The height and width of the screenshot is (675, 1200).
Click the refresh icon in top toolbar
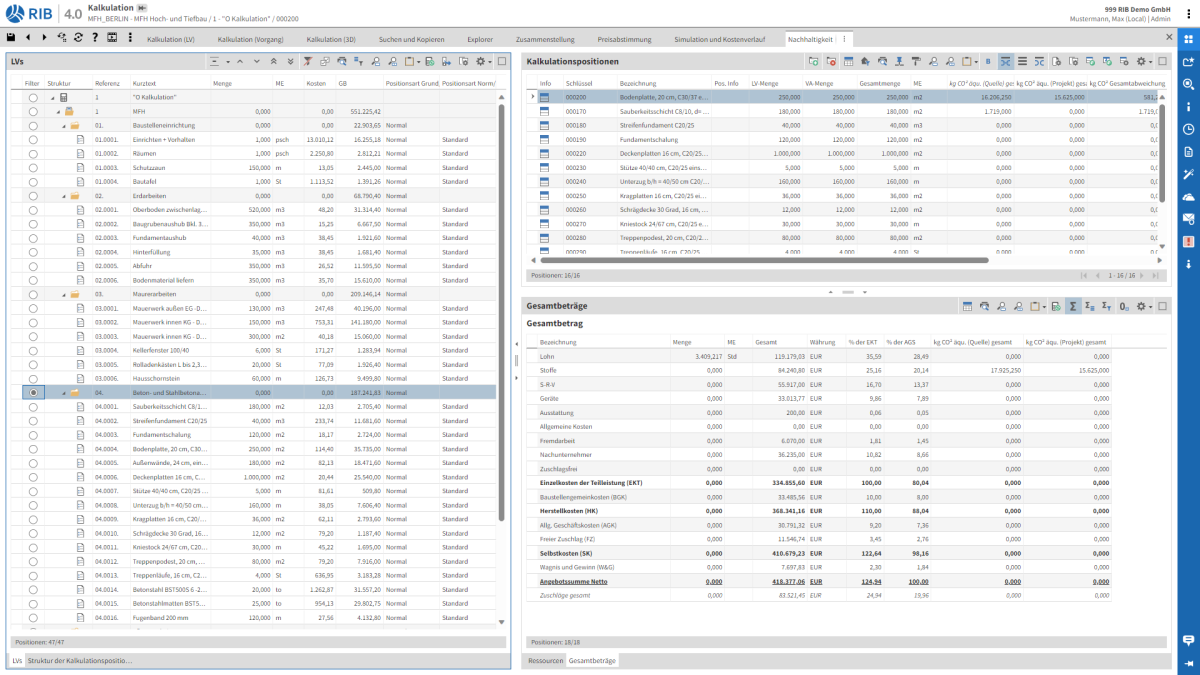point(78,37)
